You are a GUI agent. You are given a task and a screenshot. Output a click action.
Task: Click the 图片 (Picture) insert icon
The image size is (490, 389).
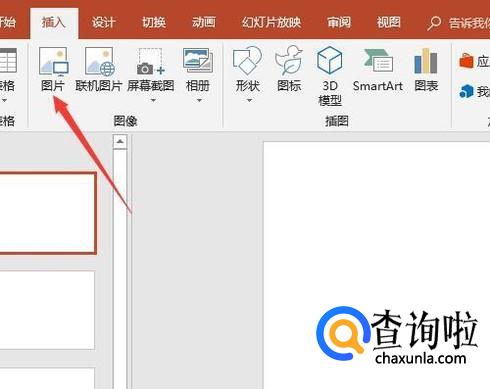(x=54, y=61)
